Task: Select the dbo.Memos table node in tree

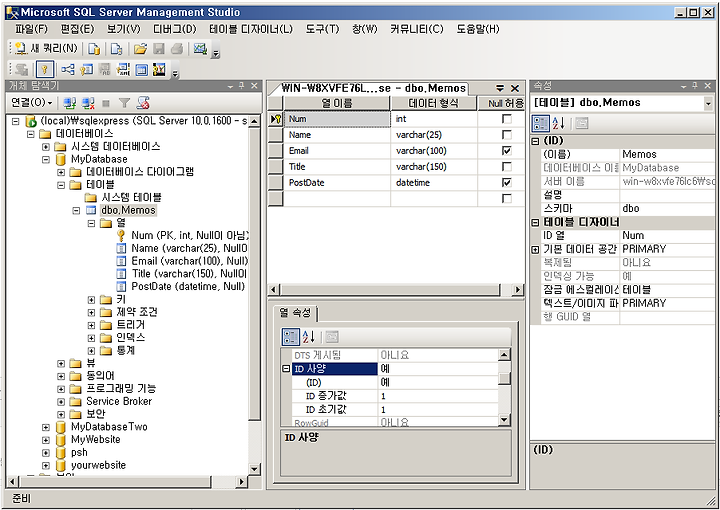Action: 128,210
